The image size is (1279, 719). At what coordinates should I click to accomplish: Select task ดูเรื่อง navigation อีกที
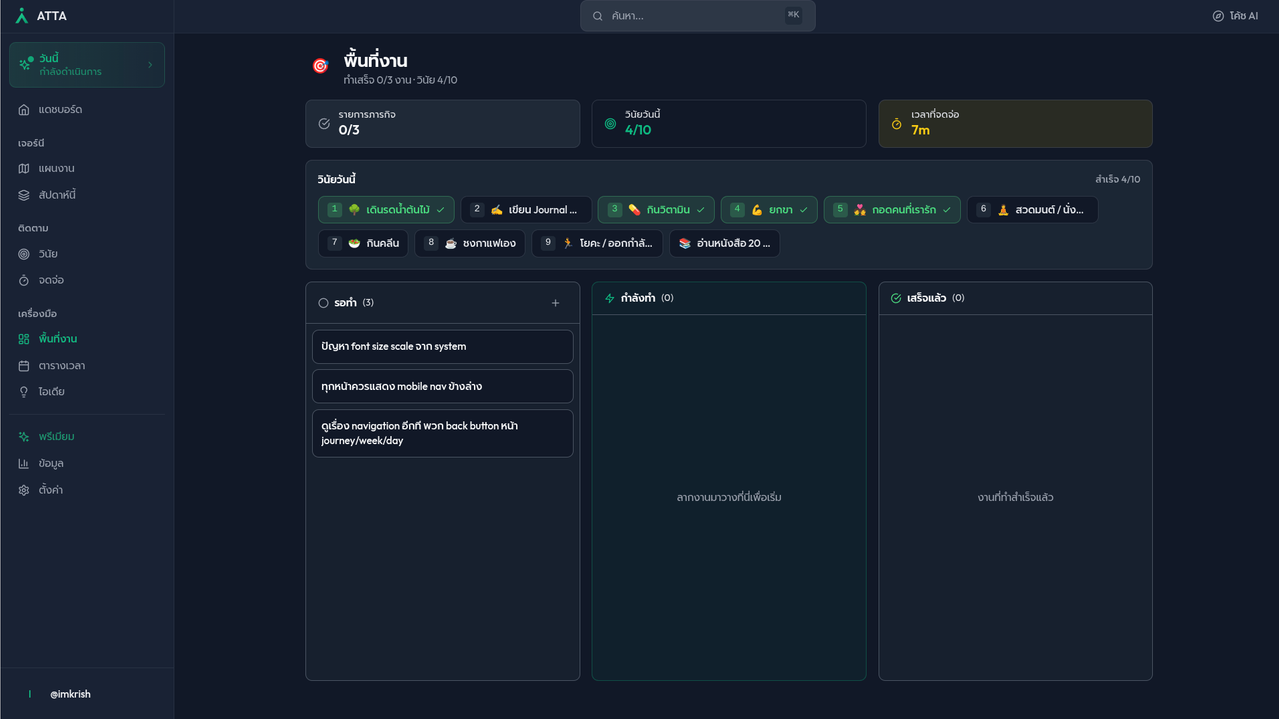click(x=443, y=433)
